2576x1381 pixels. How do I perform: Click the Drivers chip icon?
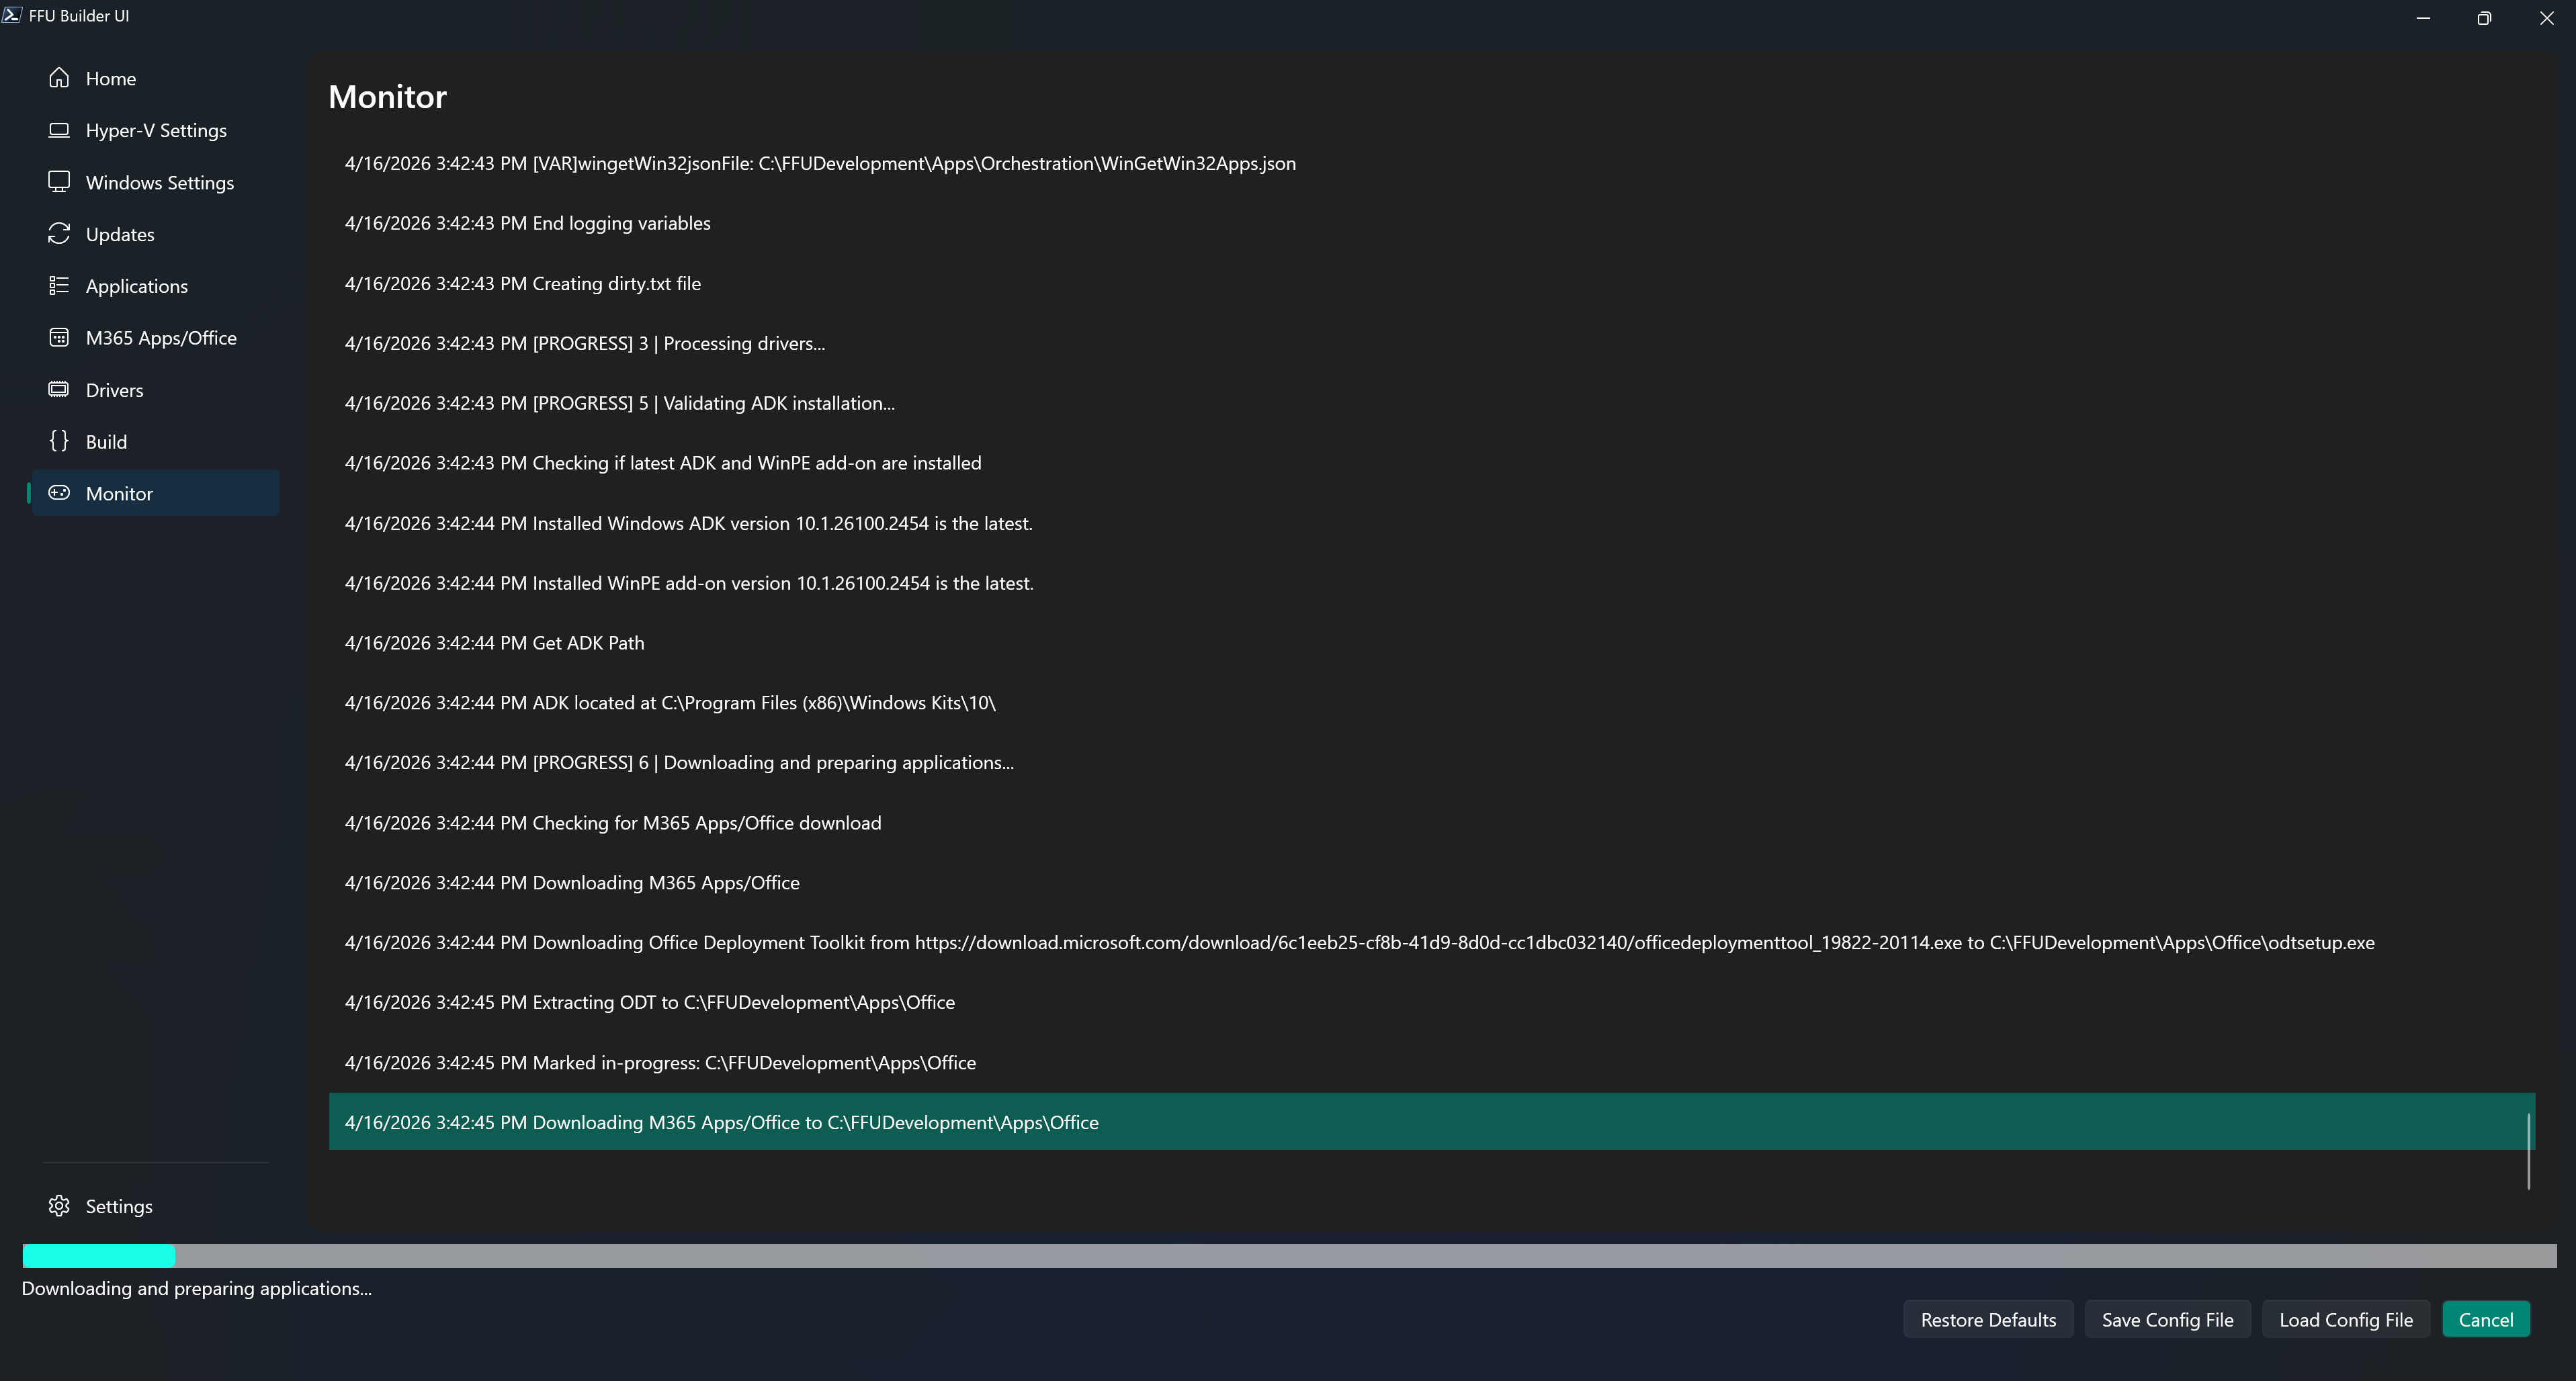(x=59, y=390)
